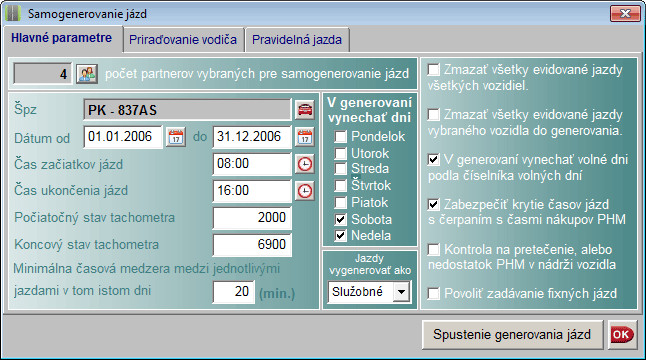Uncheck Nedela checkbox
The width and height of the screenshot is (646, 360).
[340, 236]
